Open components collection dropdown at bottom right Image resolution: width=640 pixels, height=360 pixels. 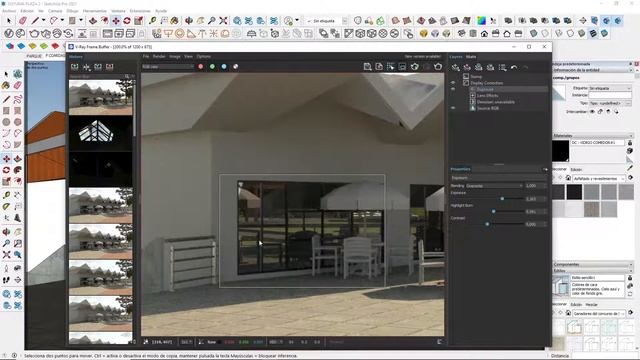[x=599, y=313]
